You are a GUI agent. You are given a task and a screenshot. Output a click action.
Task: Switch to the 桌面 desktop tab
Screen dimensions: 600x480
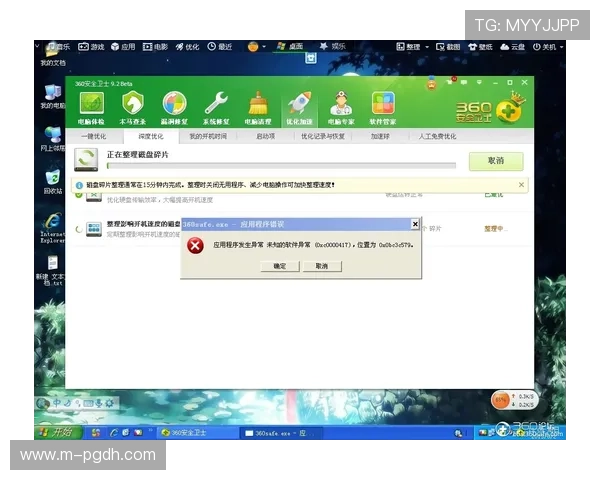(x=290, y=46)
